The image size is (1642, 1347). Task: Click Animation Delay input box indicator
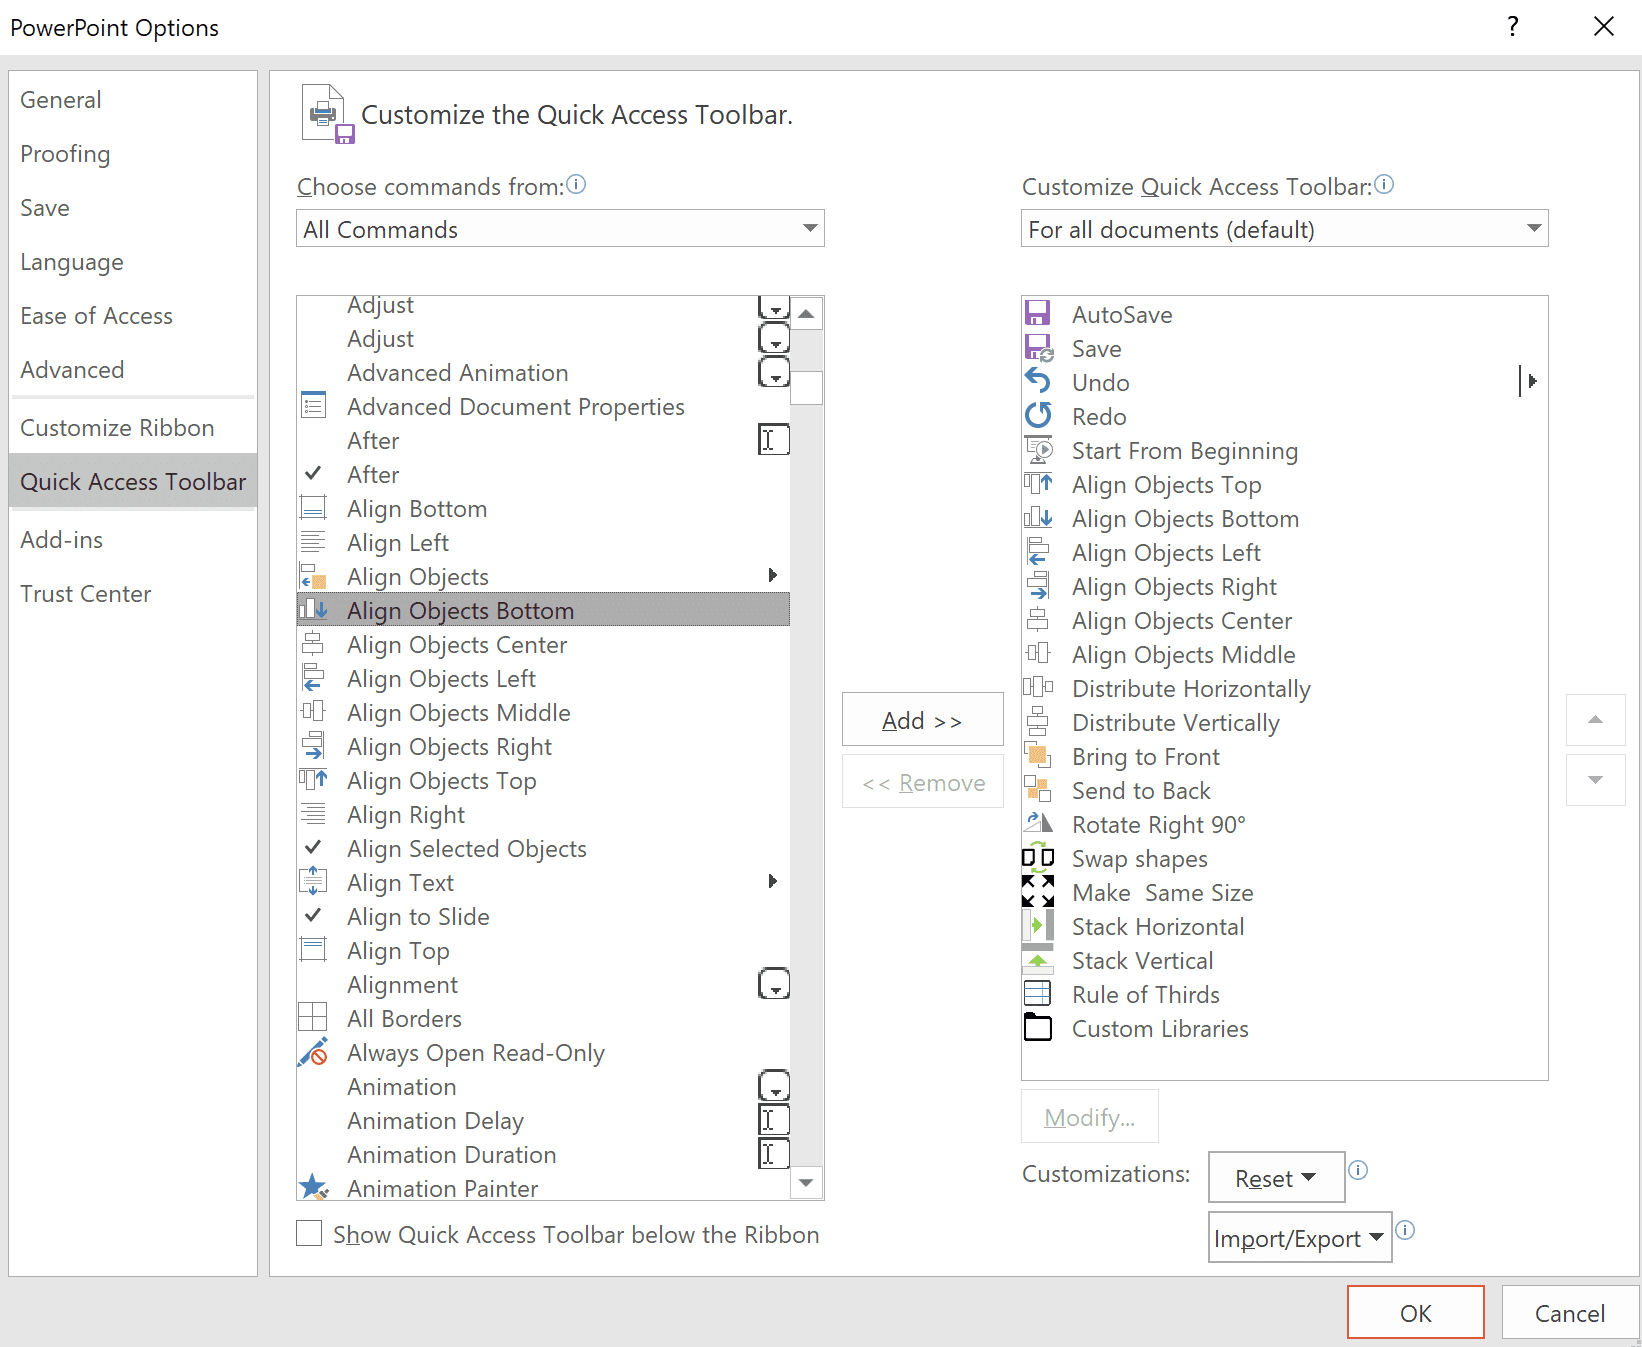point(774,1120)
